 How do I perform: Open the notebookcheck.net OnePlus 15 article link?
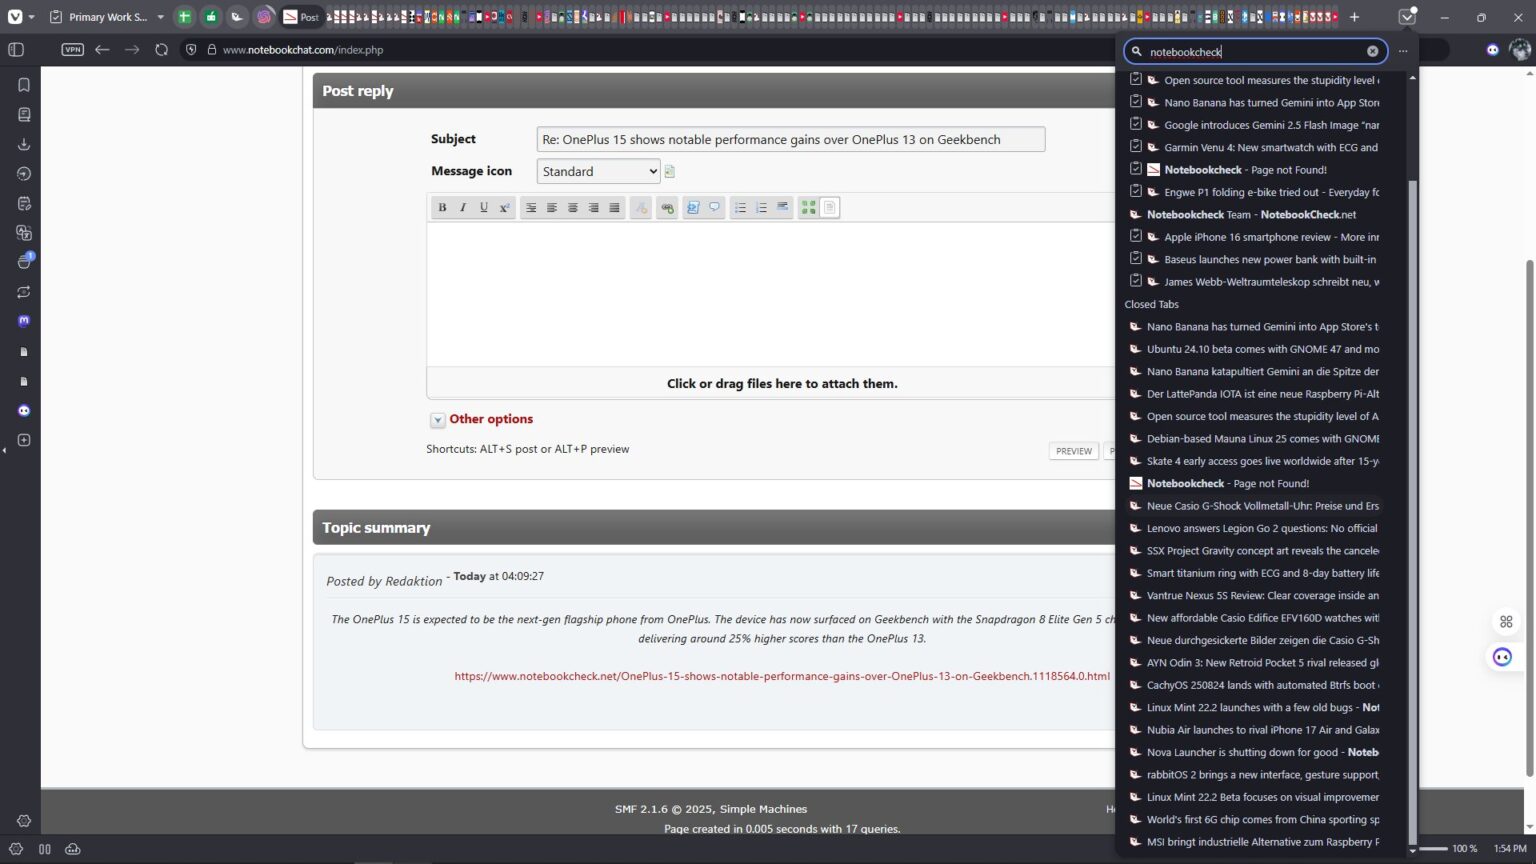pos(781,676)
